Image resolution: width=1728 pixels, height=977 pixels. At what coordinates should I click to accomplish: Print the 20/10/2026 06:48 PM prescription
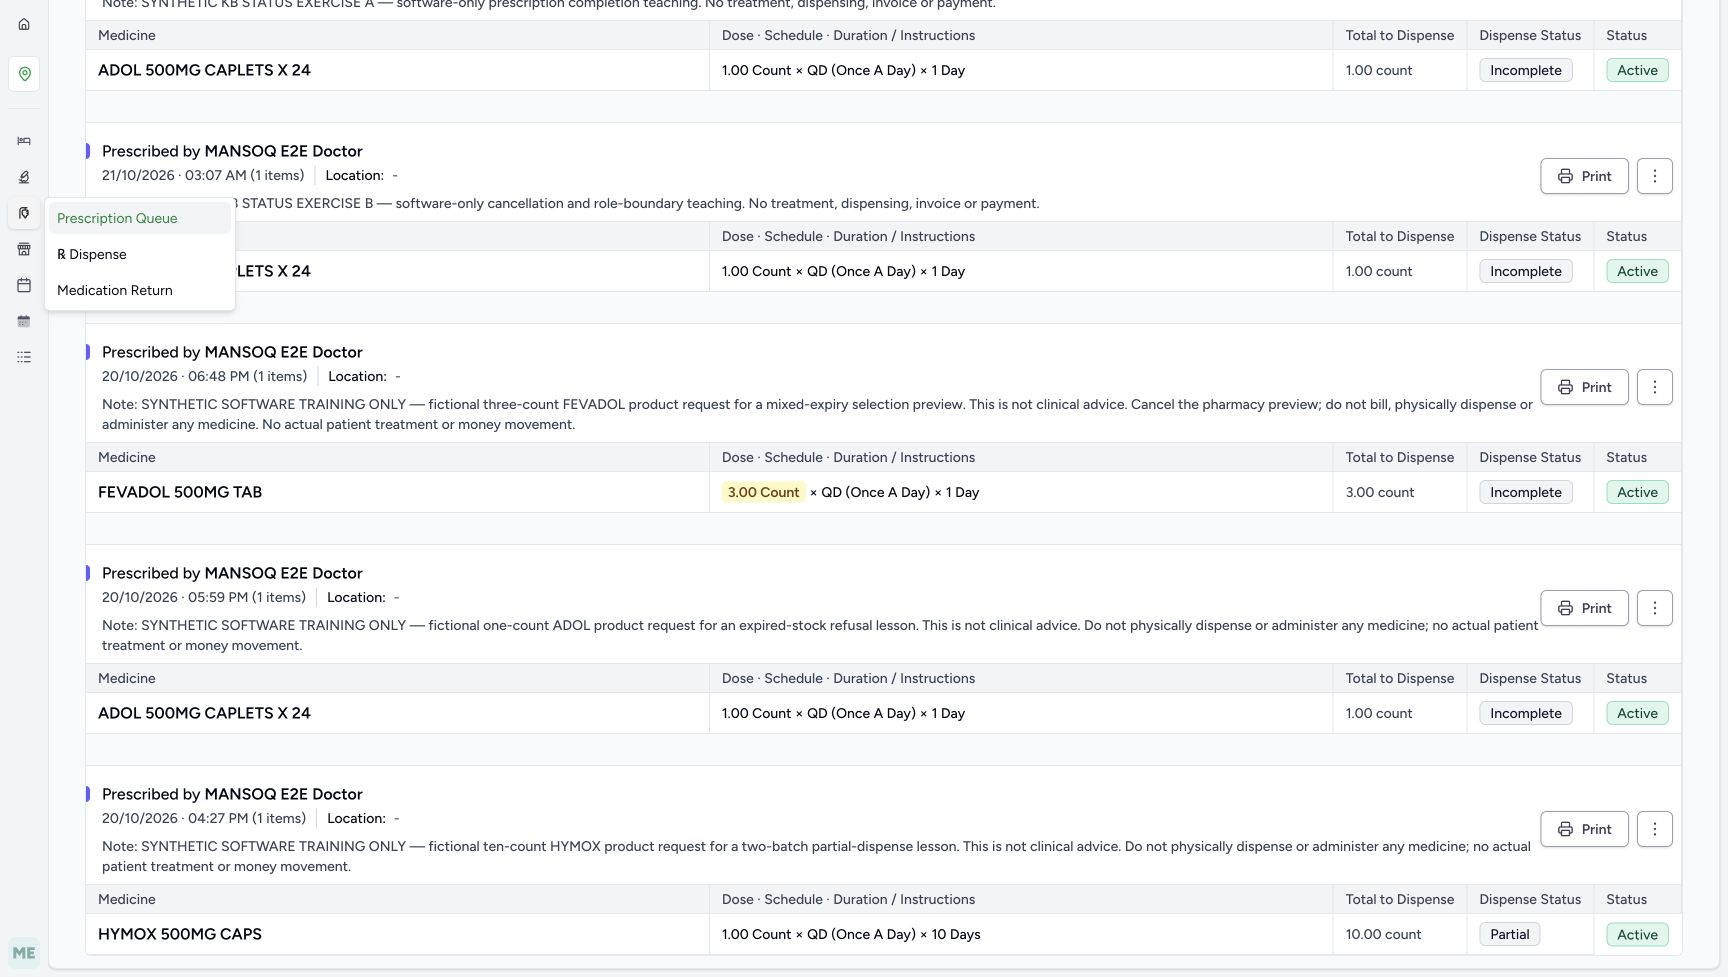(1584, 387)
